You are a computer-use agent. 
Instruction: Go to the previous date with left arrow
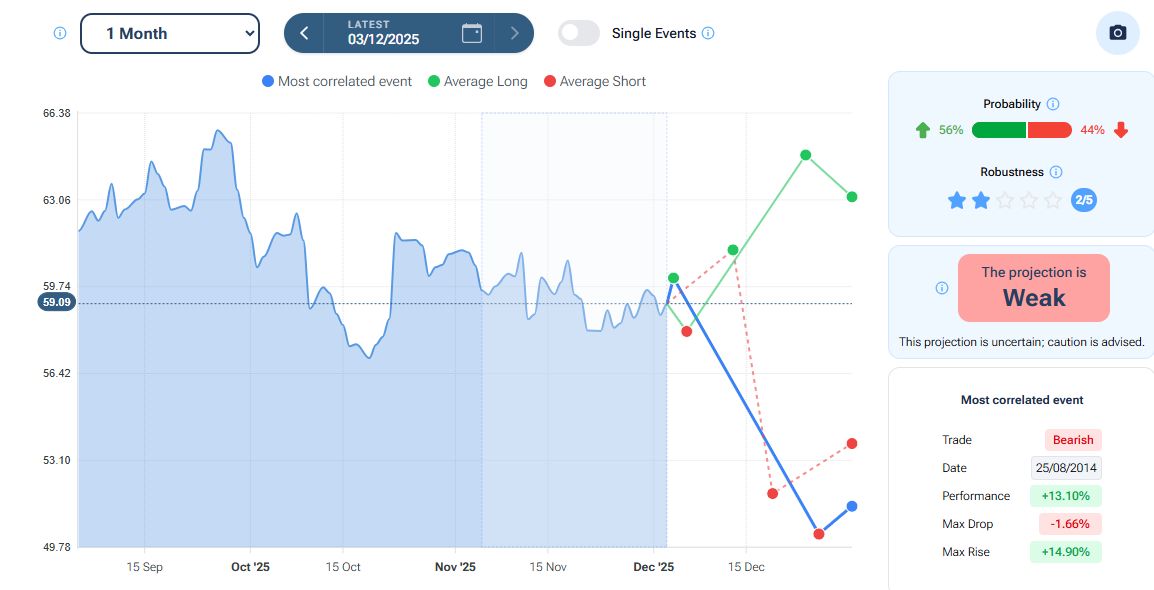pyautogui.click(x=305, y=33)
